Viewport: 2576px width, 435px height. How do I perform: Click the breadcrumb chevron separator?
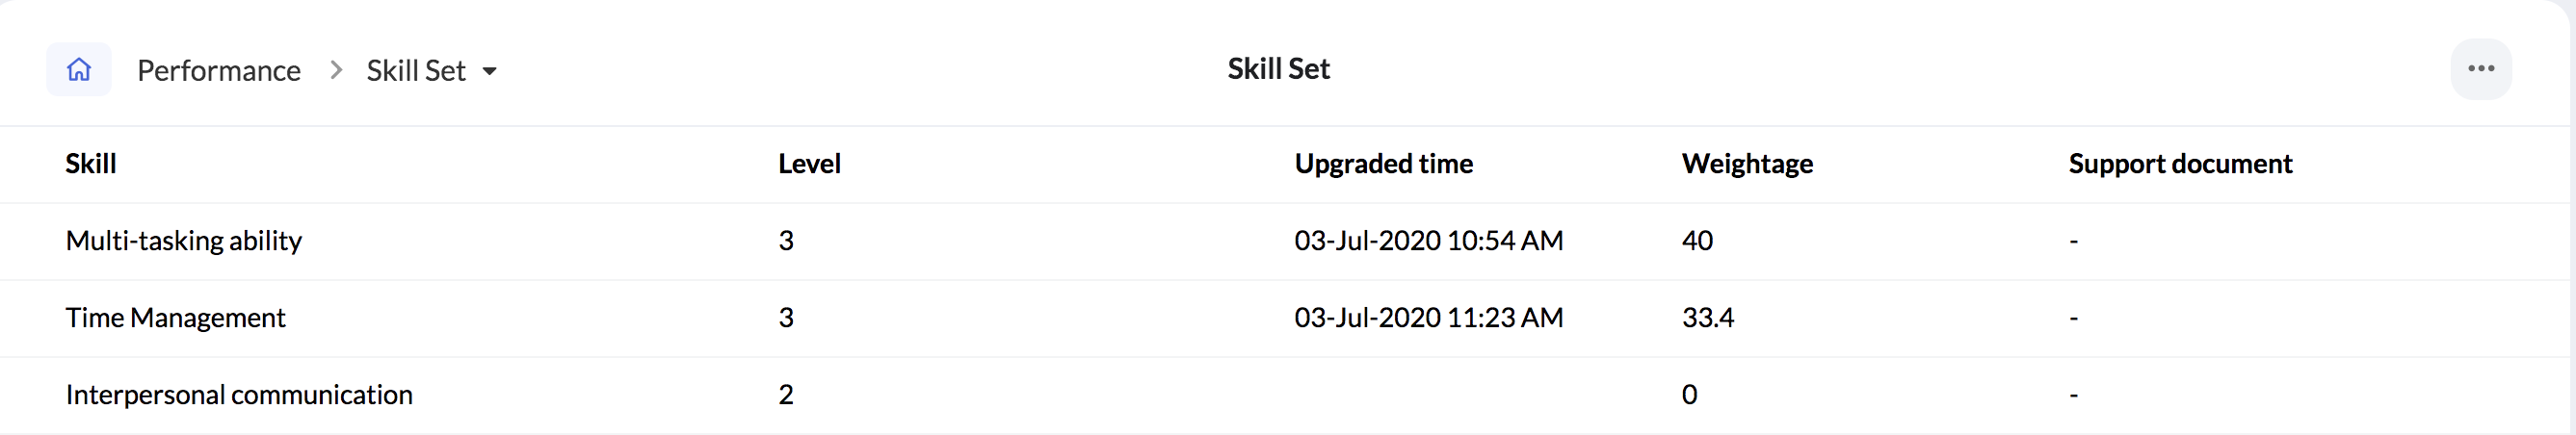(x=336, y=71)
